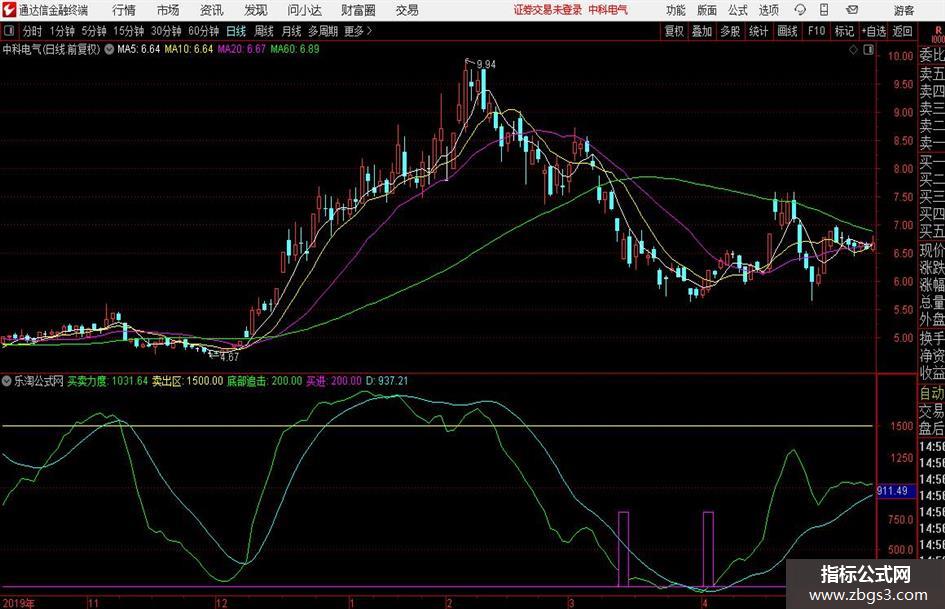
Task: Click the diamond icon at chart top right
Action: (x=853, y=50)
